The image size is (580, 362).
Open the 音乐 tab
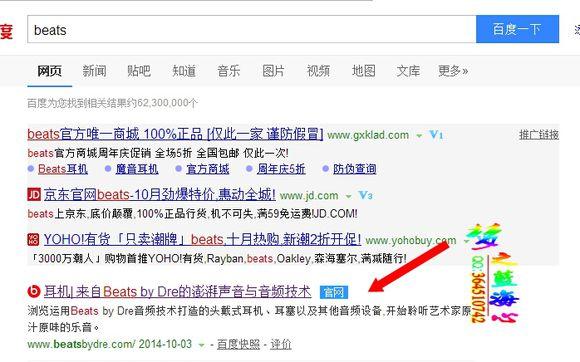click(229, 71)
